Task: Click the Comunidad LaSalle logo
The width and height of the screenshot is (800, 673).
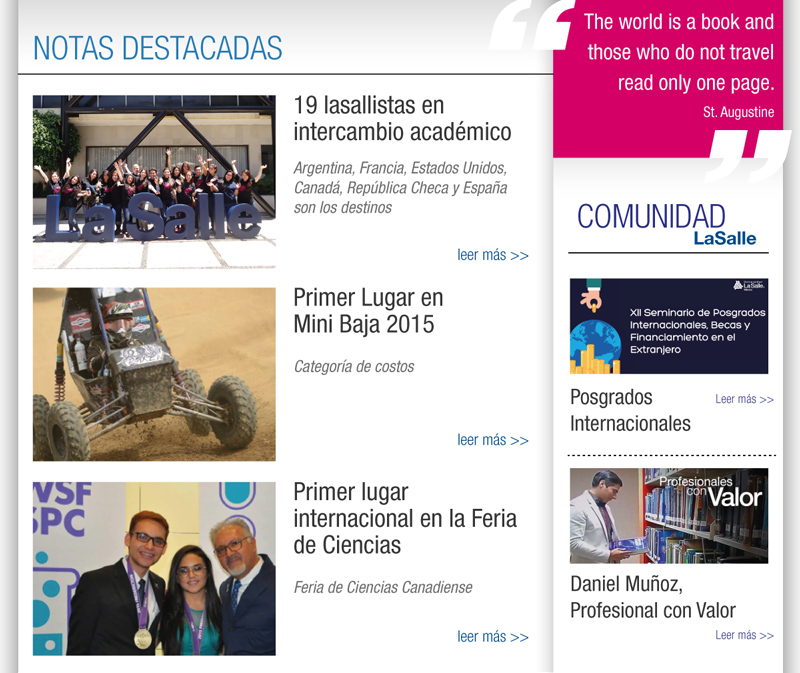Action: pyautogui.click(x=667, y=224)
